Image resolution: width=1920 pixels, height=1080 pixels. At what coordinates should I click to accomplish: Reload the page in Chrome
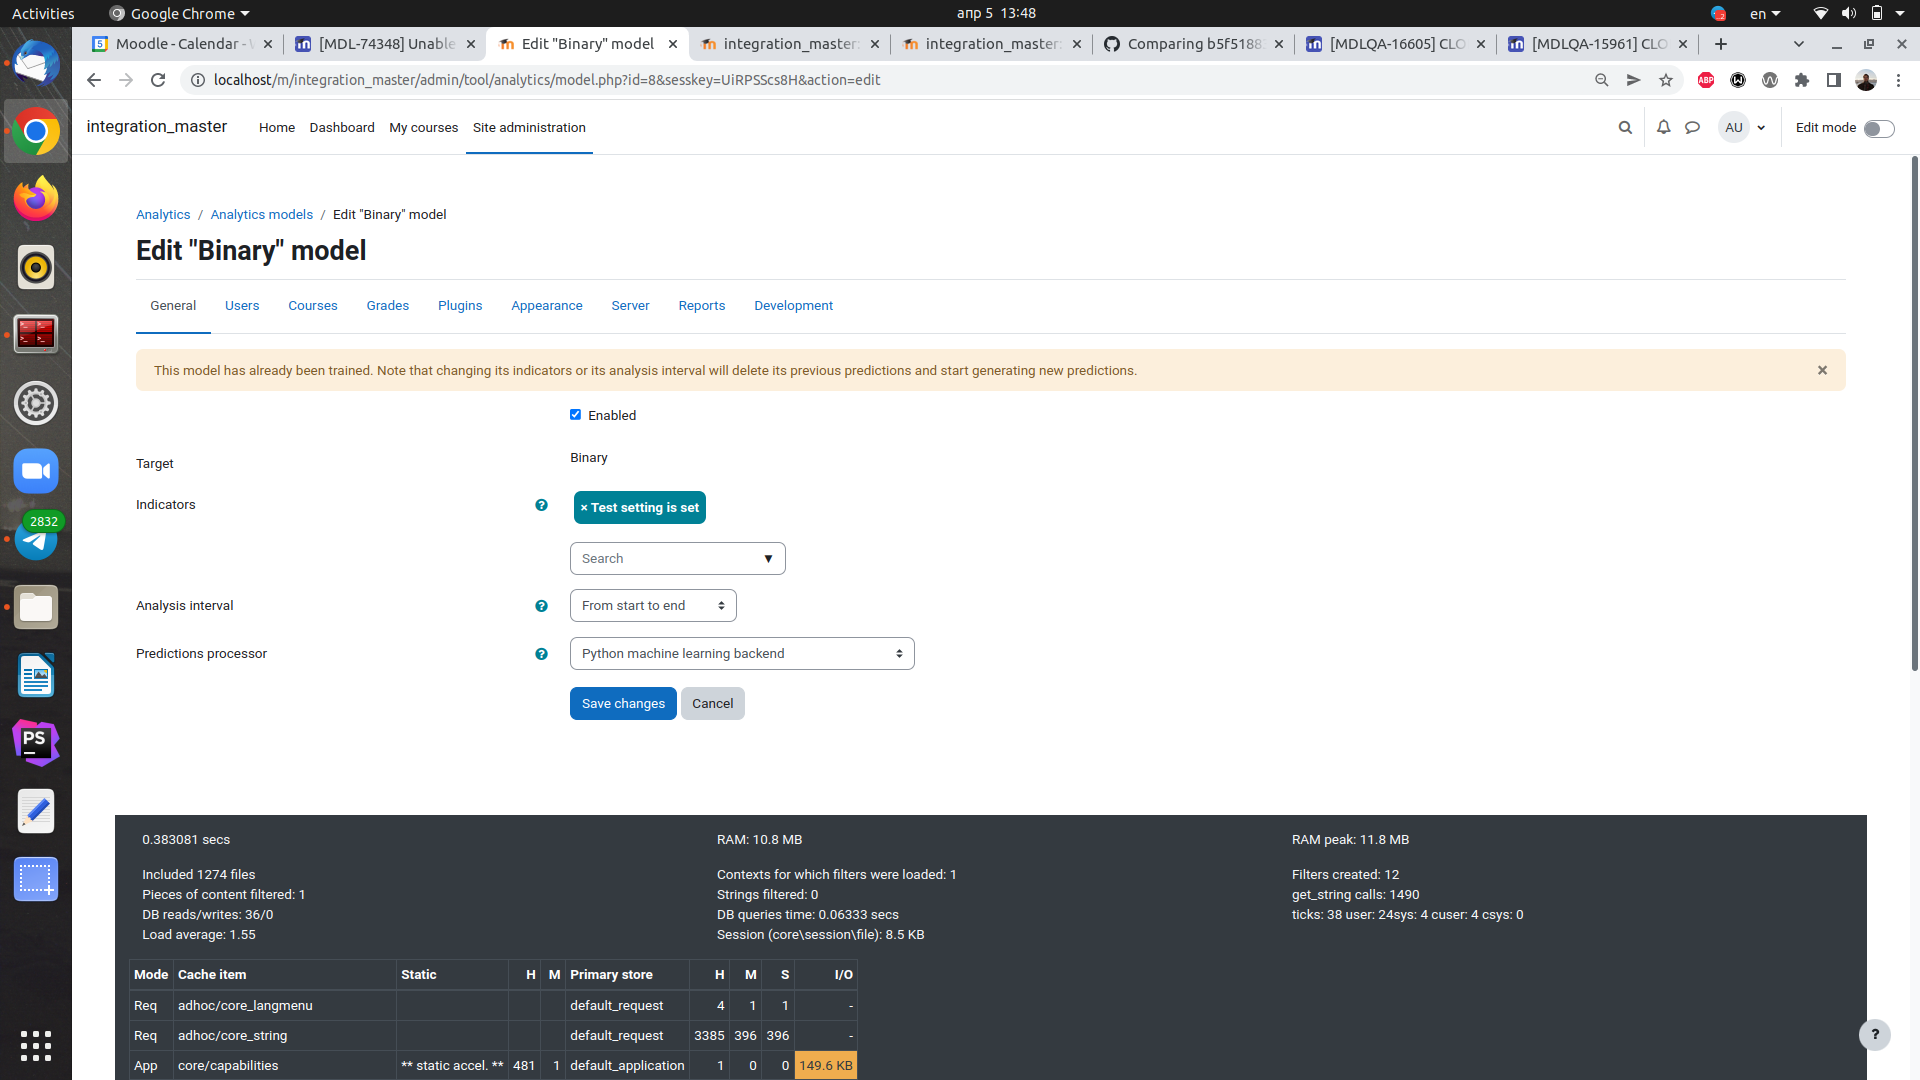pyautogui.click(x=158, y=80)
